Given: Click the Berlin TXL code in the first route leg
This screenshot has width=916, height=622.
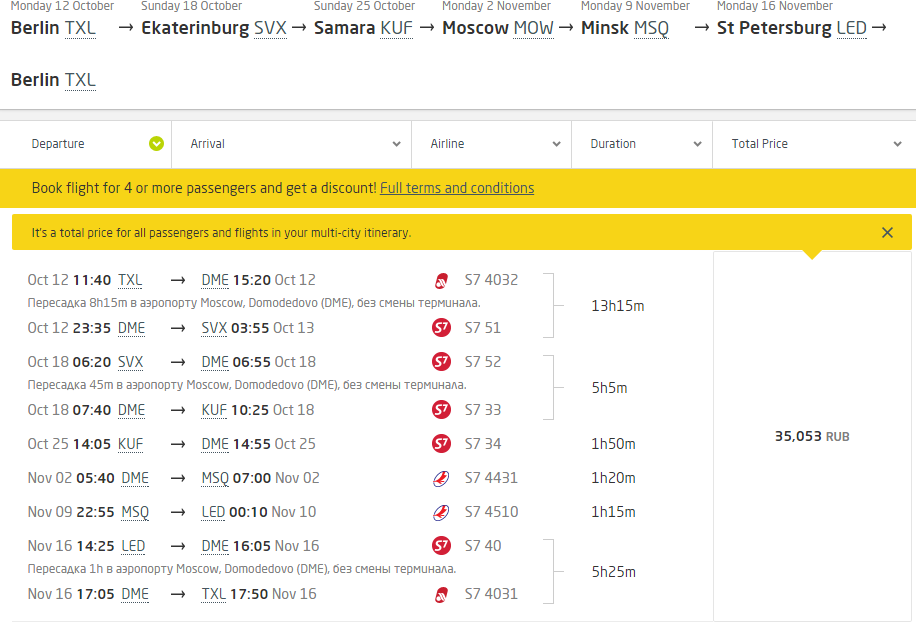Looking at the screenshot, I should pyautogui.click(x=80, y=28).
